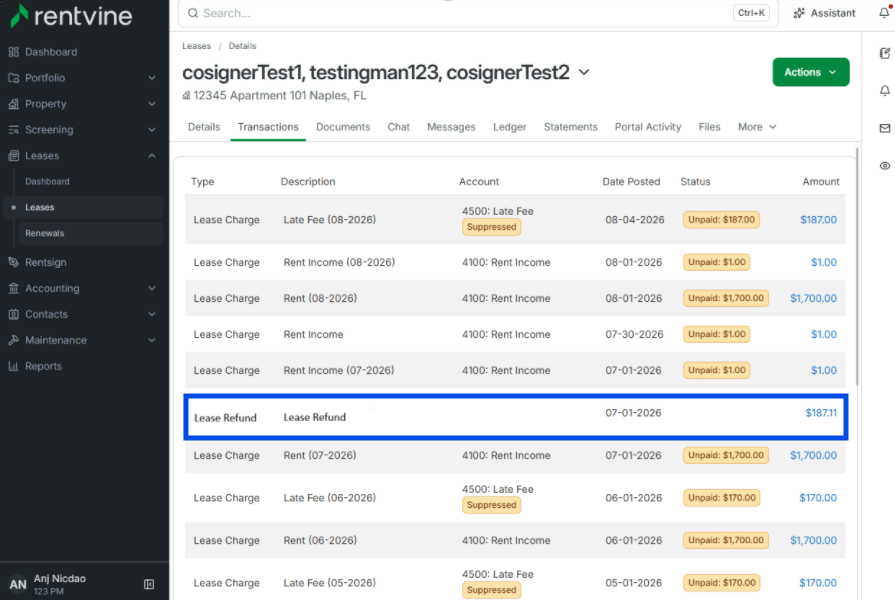This screenshot has width=895, height=600.
Task: Click the Amount column header
Action: pos(821,182)
